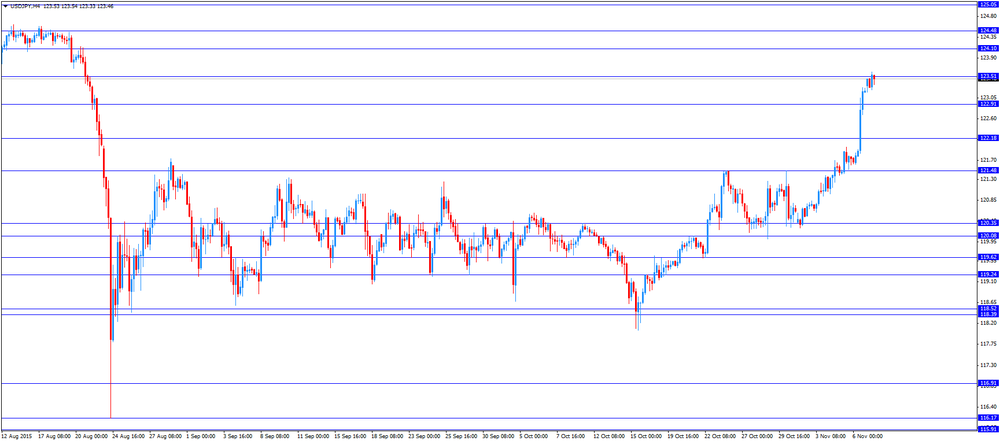Select the 120.35 horizontal line price label
The width and height of the screenshot is (1000, 441).
click(988, 223)
